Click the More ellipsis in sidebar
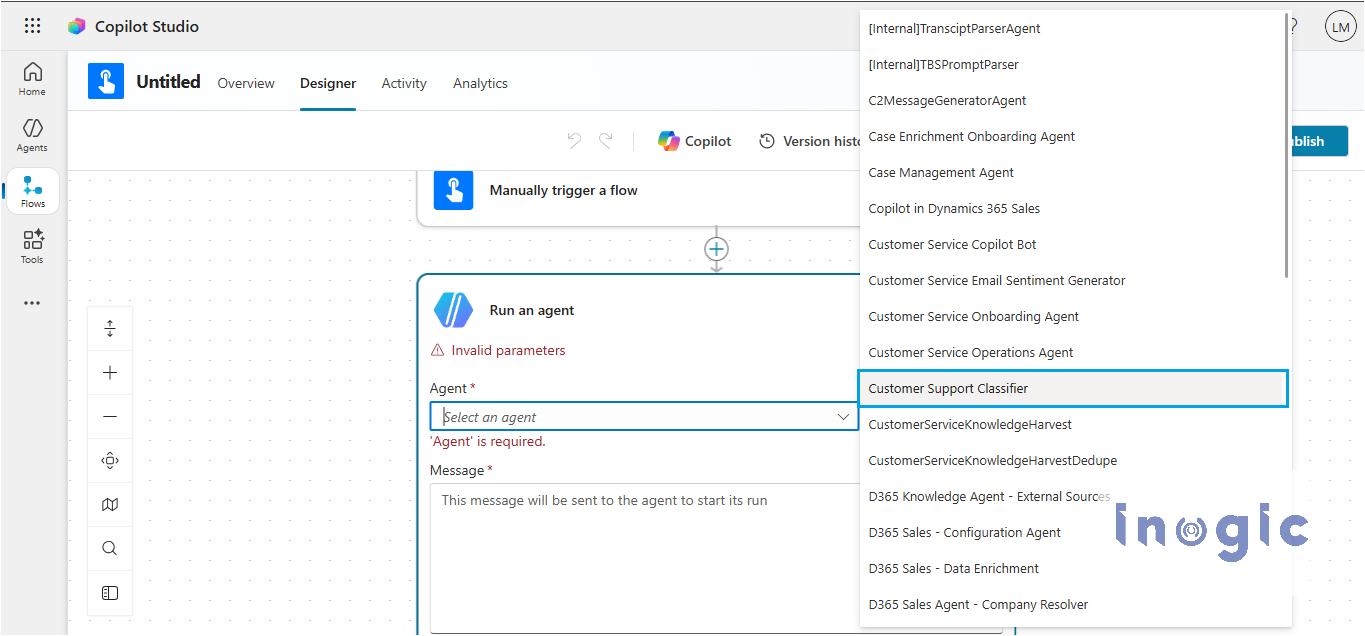Viewport: 1365px width, 636px height. pyautogui.click(x=32, y=303)
